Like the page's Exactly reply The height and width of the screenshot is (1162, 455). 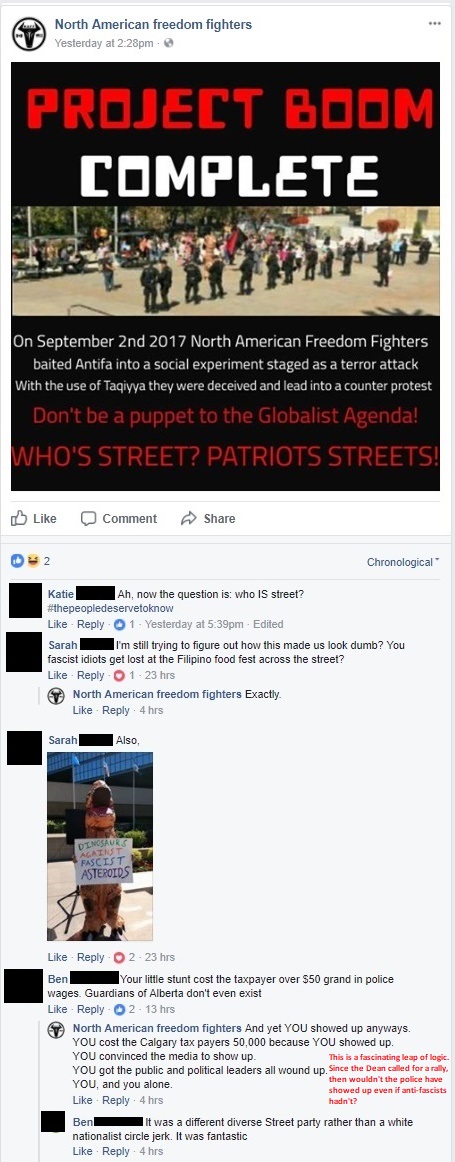pos(82,710)
